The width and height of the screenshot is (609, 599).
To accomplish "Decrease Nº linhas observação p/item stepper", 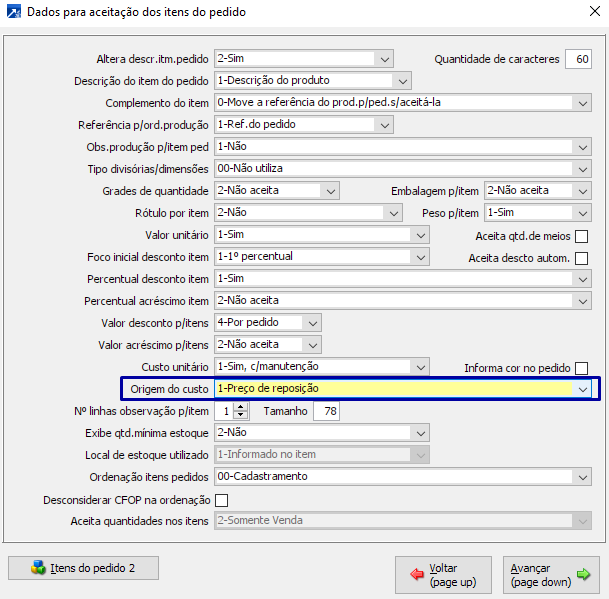I will [x=241, y=414].
